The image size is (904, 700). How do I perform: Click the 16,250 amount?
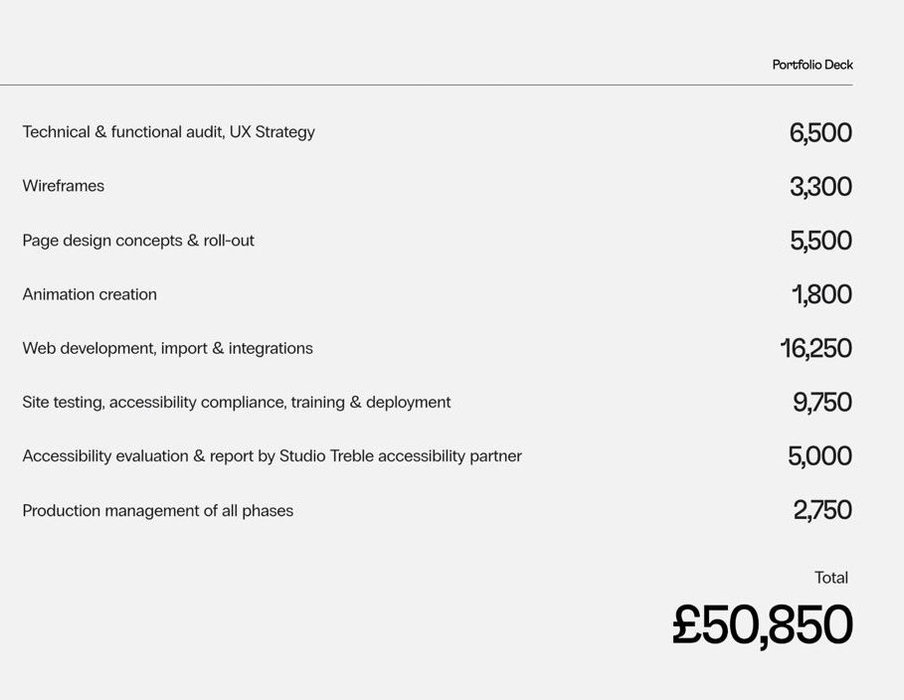(x=816, y=348)
